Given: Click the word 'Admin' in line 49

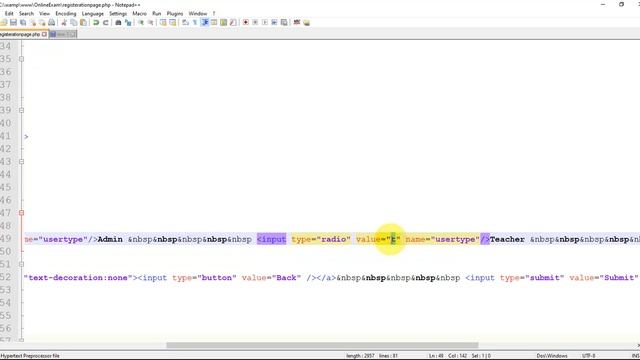Looking at the screenshot, I should coord(110,239).
